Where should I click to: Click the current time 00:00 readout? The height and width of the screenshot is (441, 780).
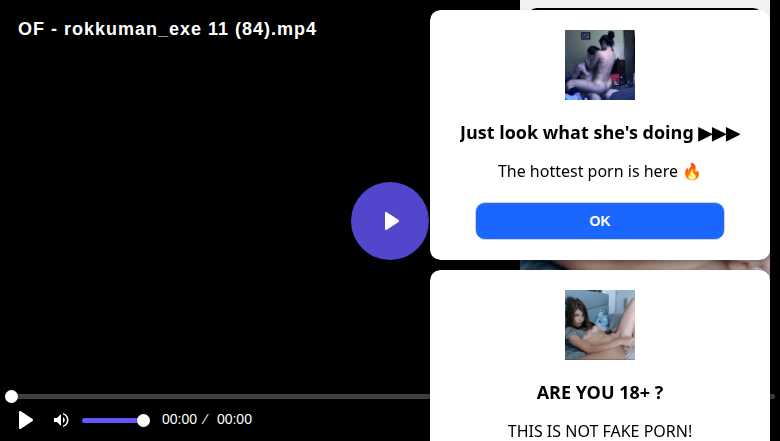[179, 419]
